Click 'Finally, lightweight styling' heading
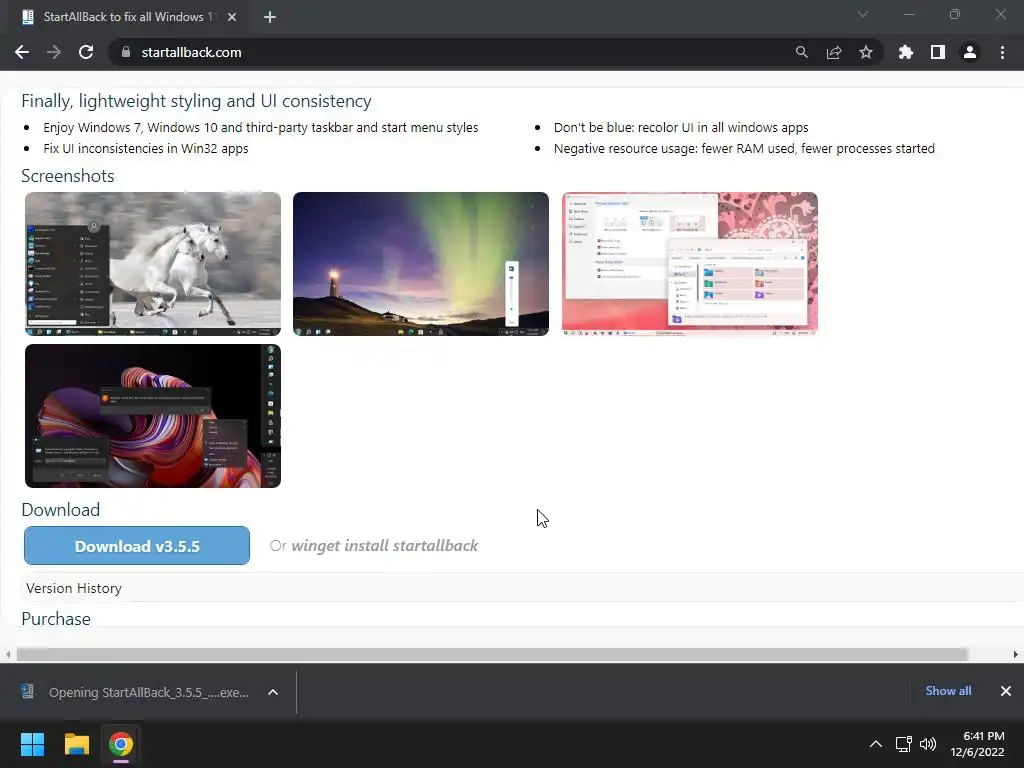This screenshot has width=1024, height=768. (197, 101)
